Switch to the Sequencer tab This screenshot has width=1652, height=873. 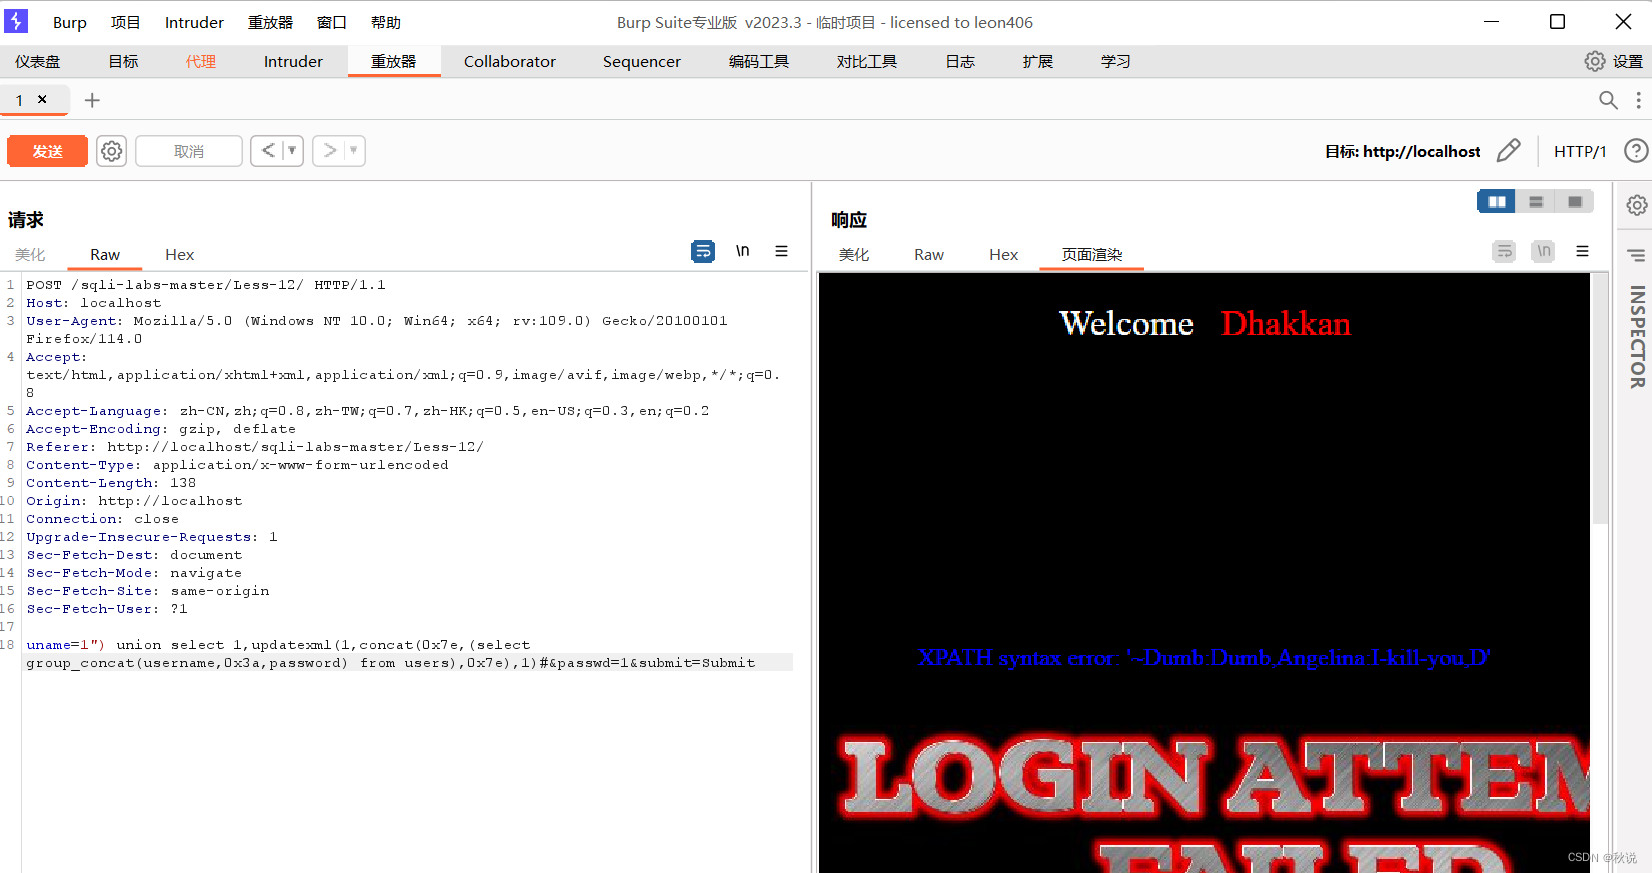pos(641,61)
